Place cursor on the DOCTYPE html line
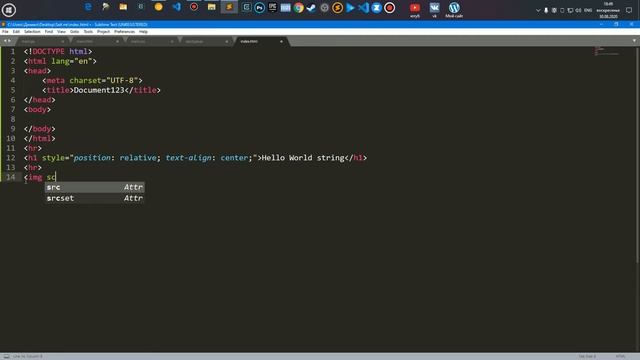This screenshot has height=360, width=640. click(x=58, y=51)
